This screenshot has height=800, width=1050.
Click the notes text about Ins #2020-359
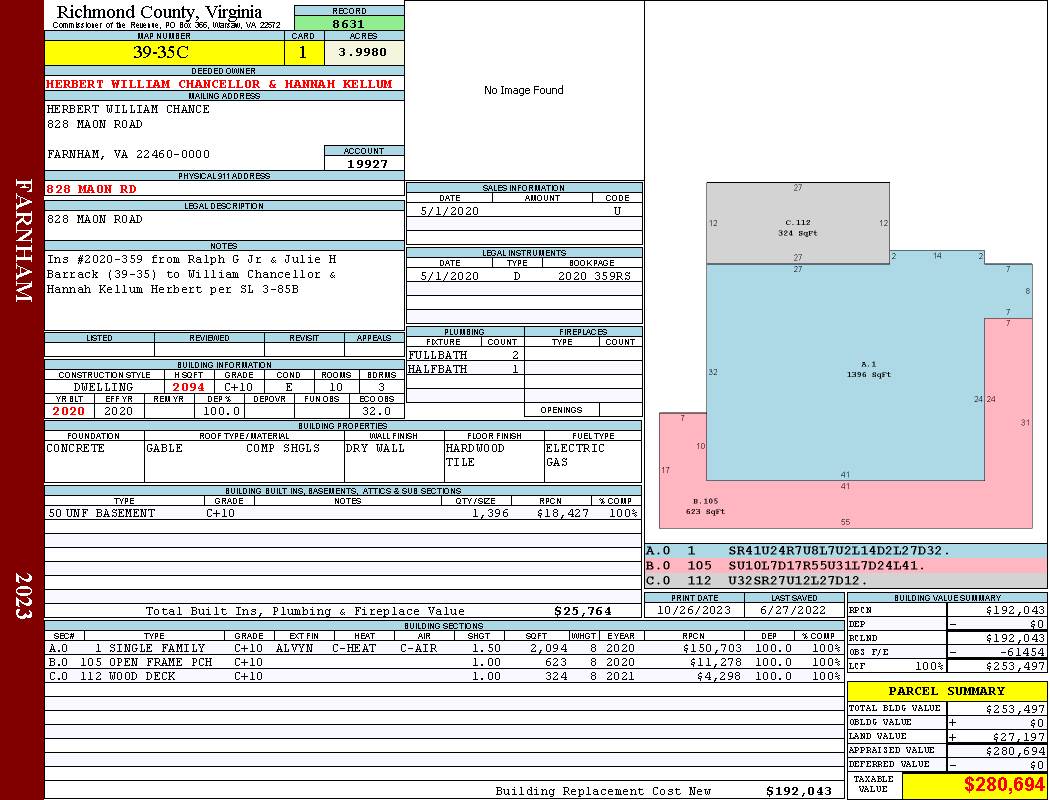tap(191, 274)
